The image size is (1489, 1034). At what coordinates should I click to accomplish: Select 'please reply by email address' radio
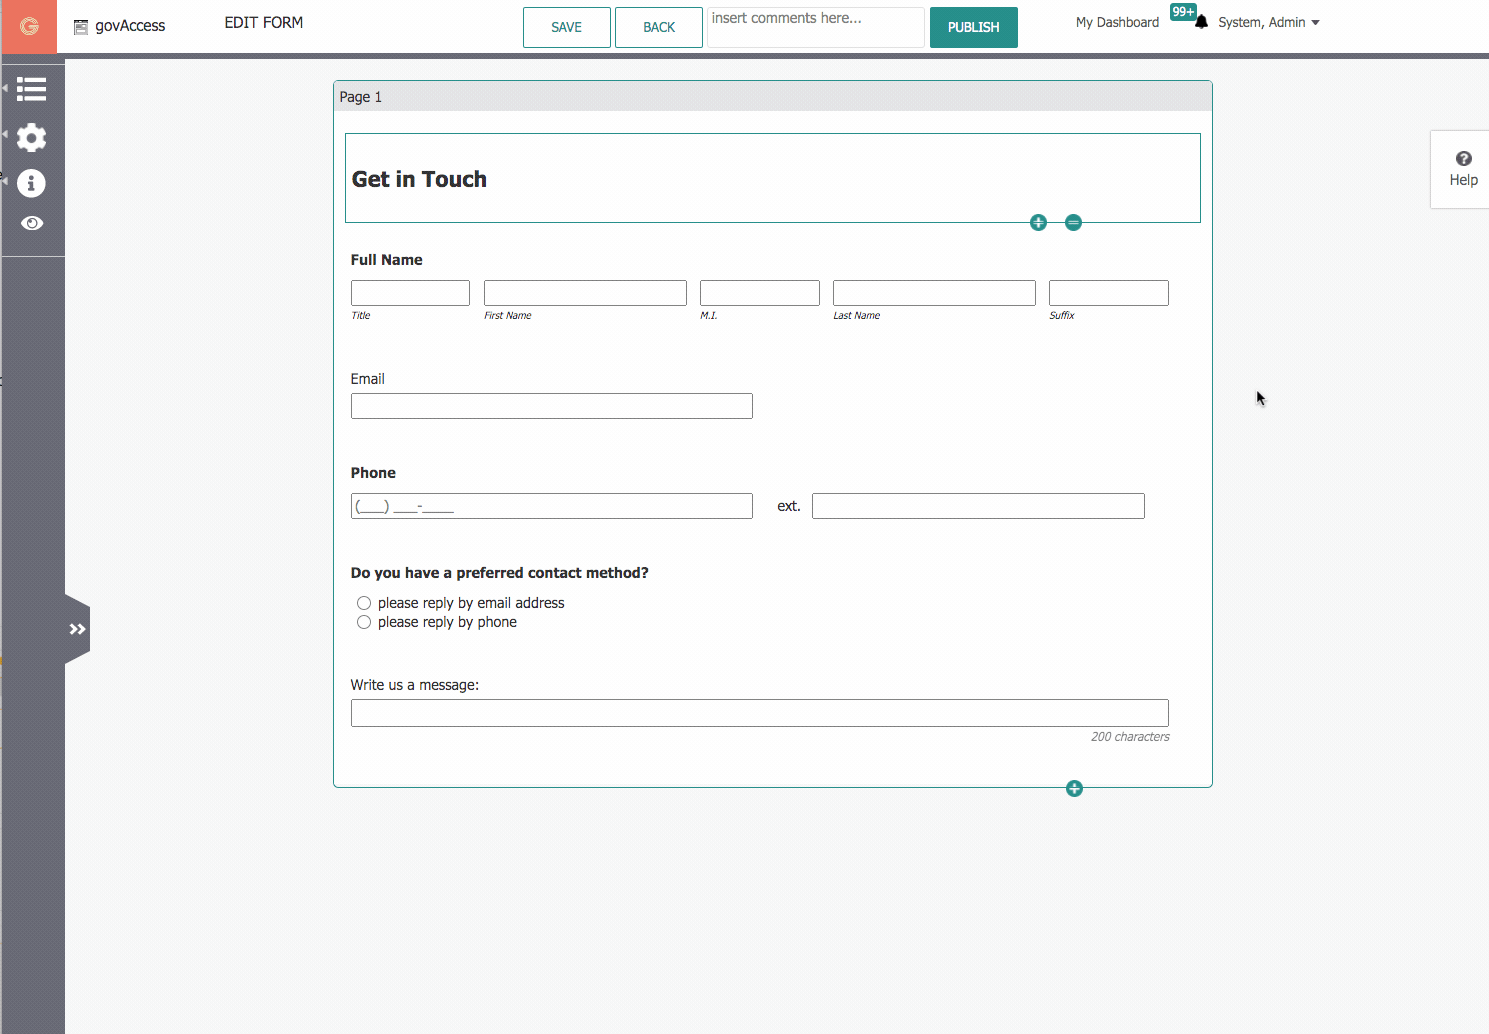point(364,603)
